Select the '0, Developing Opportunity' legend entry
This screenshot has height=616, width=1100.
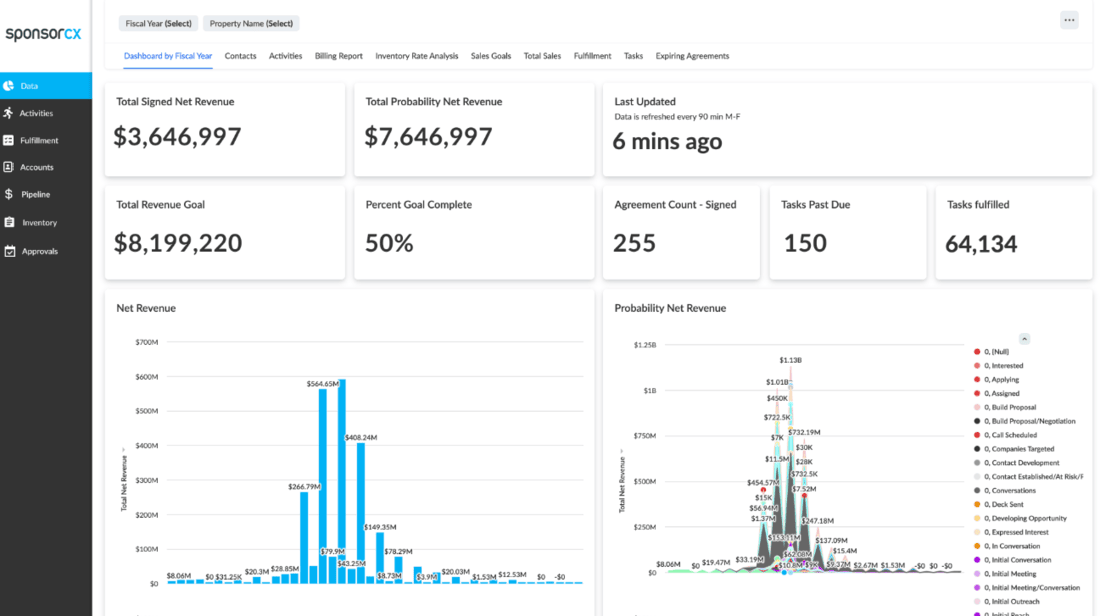pyautogui.click(x=1021, y=518)
